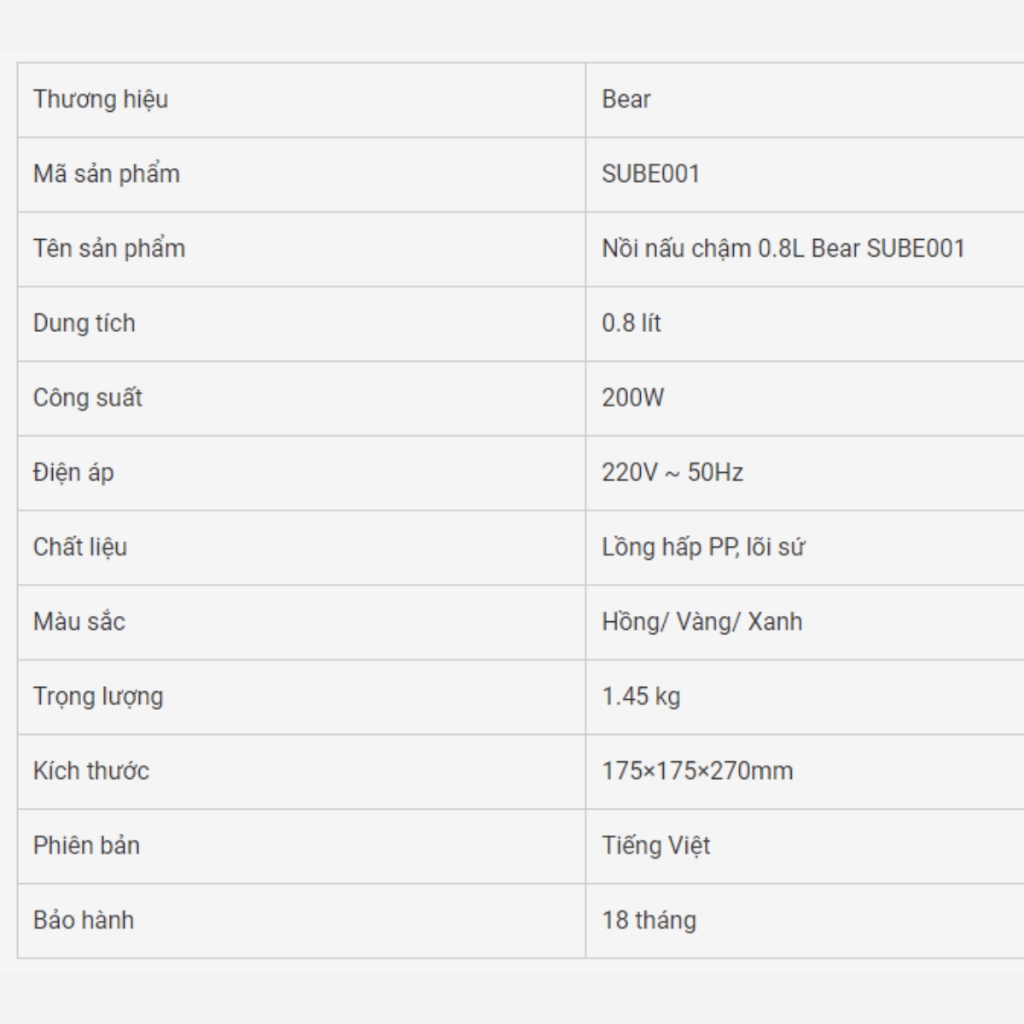Click the Điện áp label
Image resolution: width=1024 pixels, height=1024 pixels.
[73, 473]
